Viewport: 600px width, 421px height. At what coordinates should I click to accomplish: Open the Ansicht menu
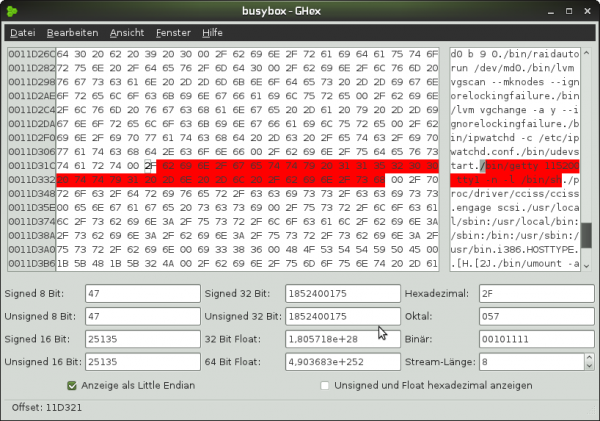pyautogui.click(x=127, y=33)
